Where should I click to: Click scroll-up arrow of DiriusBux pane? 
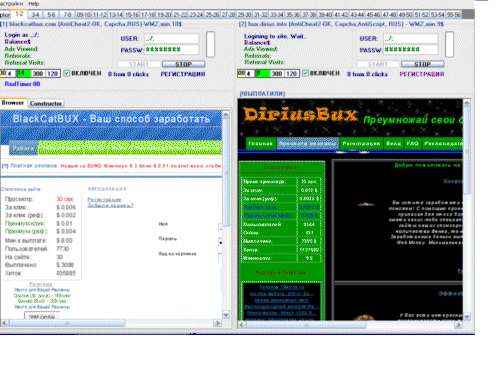click(467, 103)
